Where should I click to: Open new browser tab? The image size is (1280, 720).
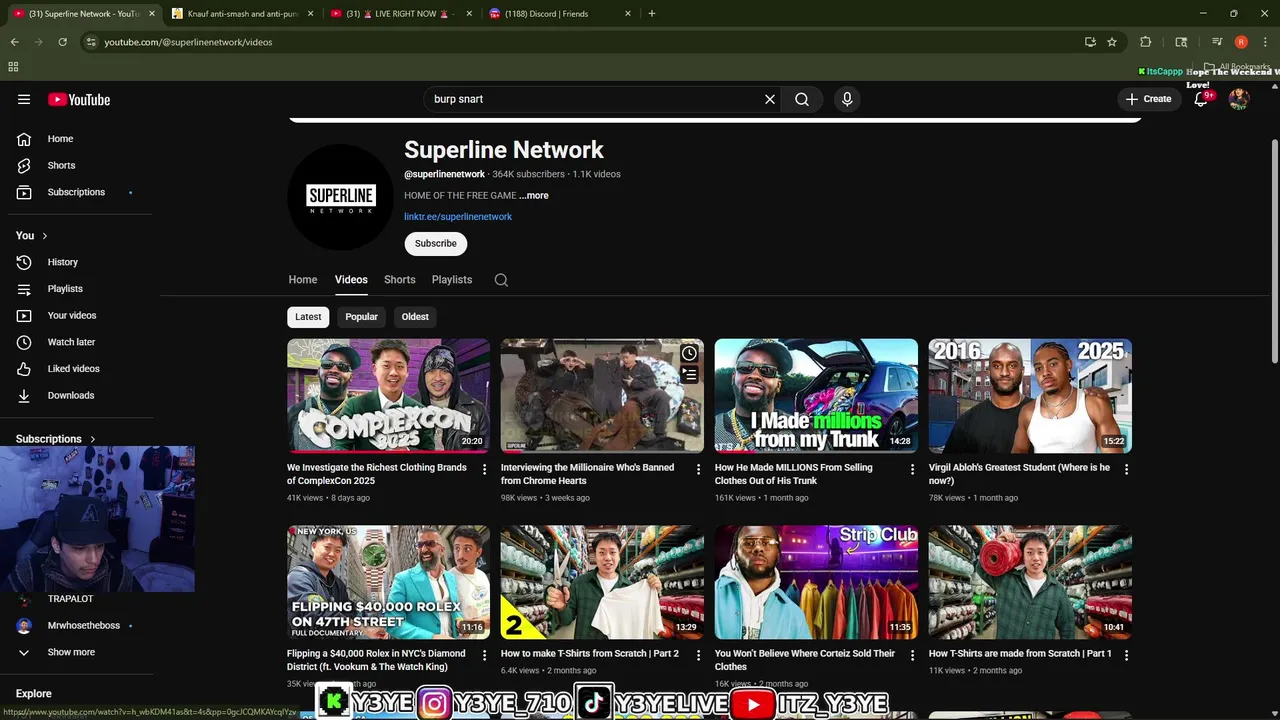pos(652,14)
